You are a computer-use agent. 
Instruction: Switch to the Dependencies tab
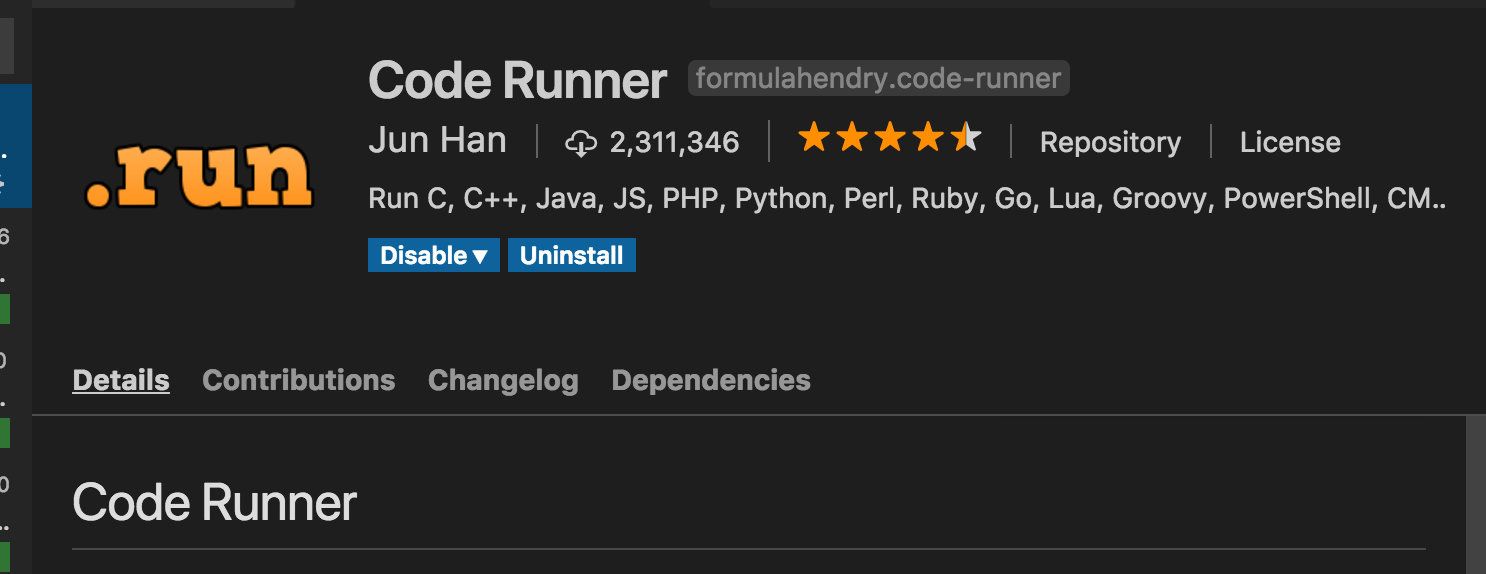(x=711, y=381)
